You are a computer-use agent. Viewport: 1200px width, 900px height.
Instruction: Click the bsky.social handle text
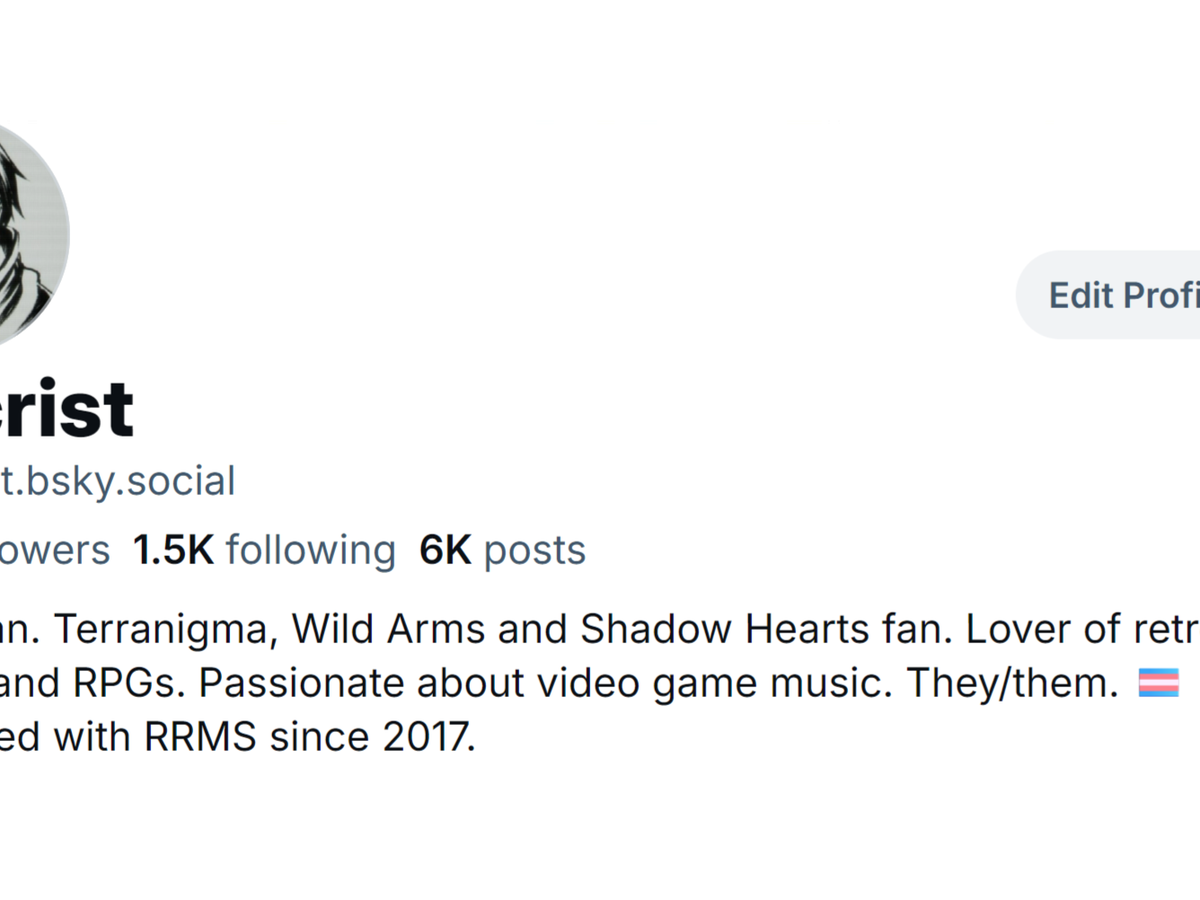point(118,481)
